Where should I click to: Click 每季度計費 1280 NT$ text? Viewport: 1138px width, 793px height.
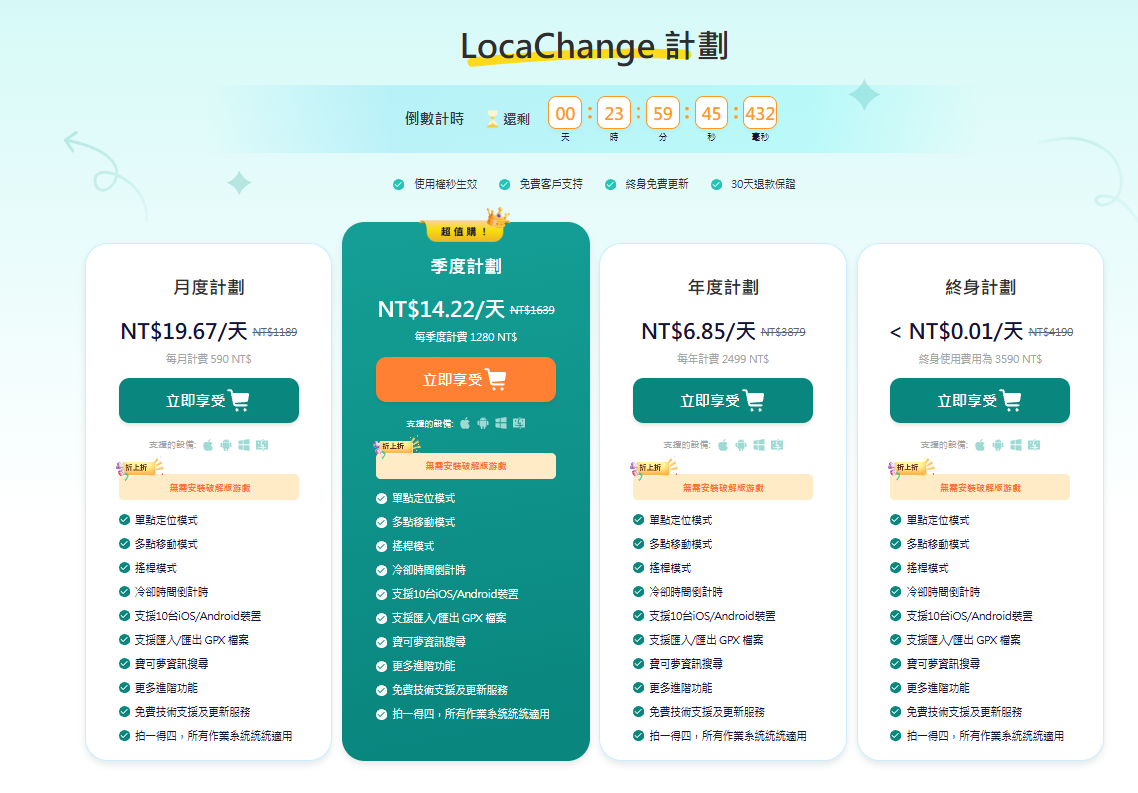[466, 337]
